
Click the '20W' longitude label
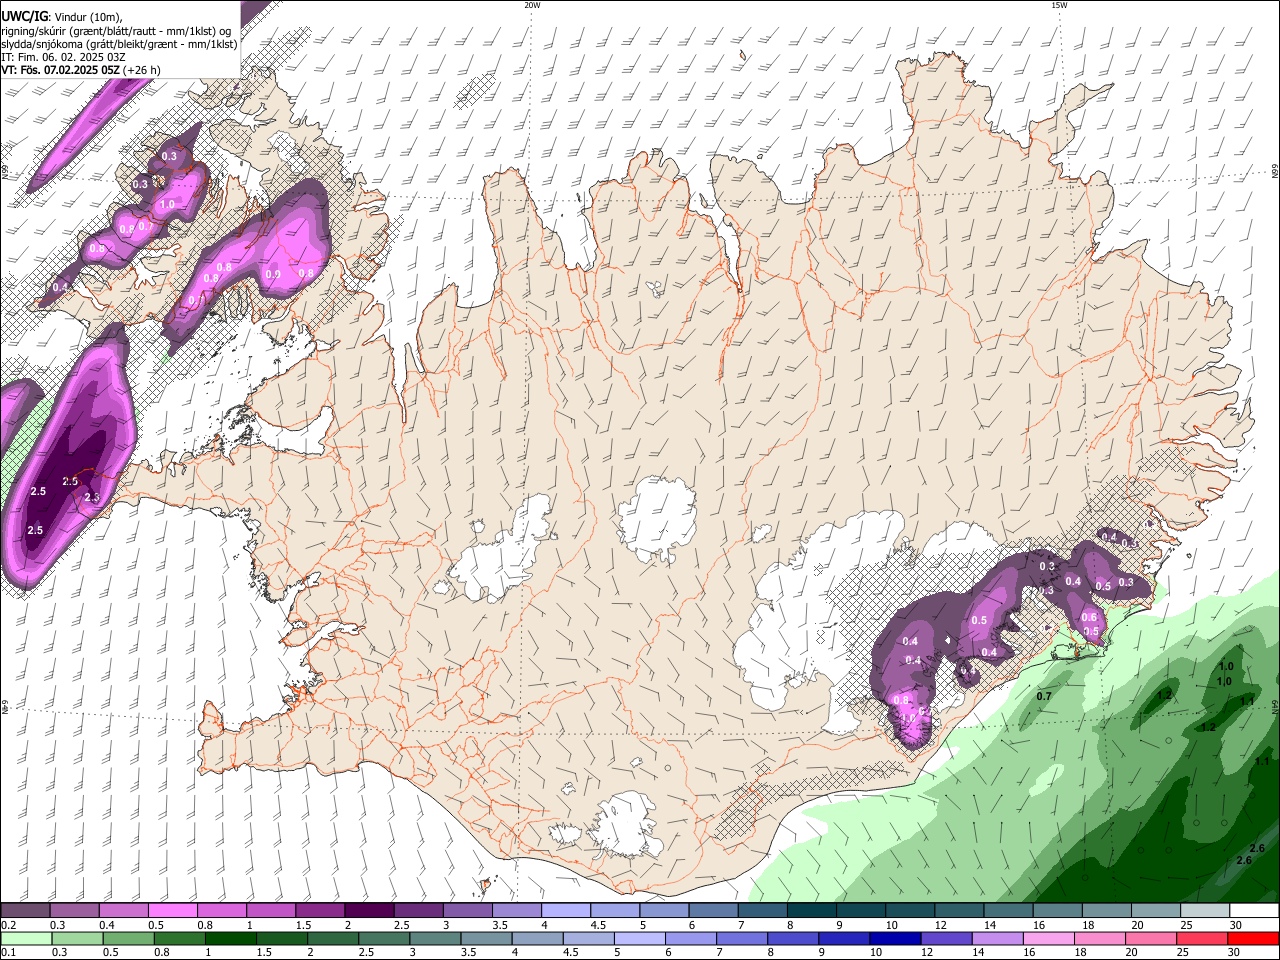(532, 5)
